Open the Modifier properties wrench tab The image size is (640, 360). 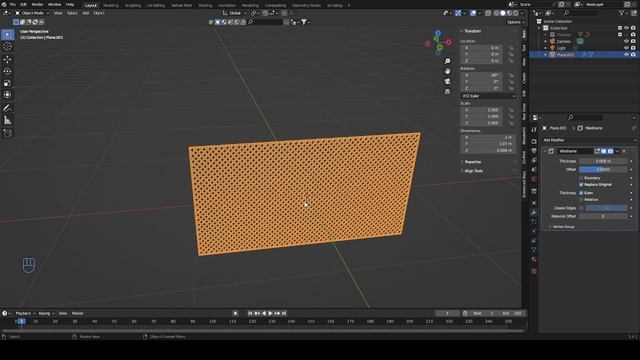point(534,213)
